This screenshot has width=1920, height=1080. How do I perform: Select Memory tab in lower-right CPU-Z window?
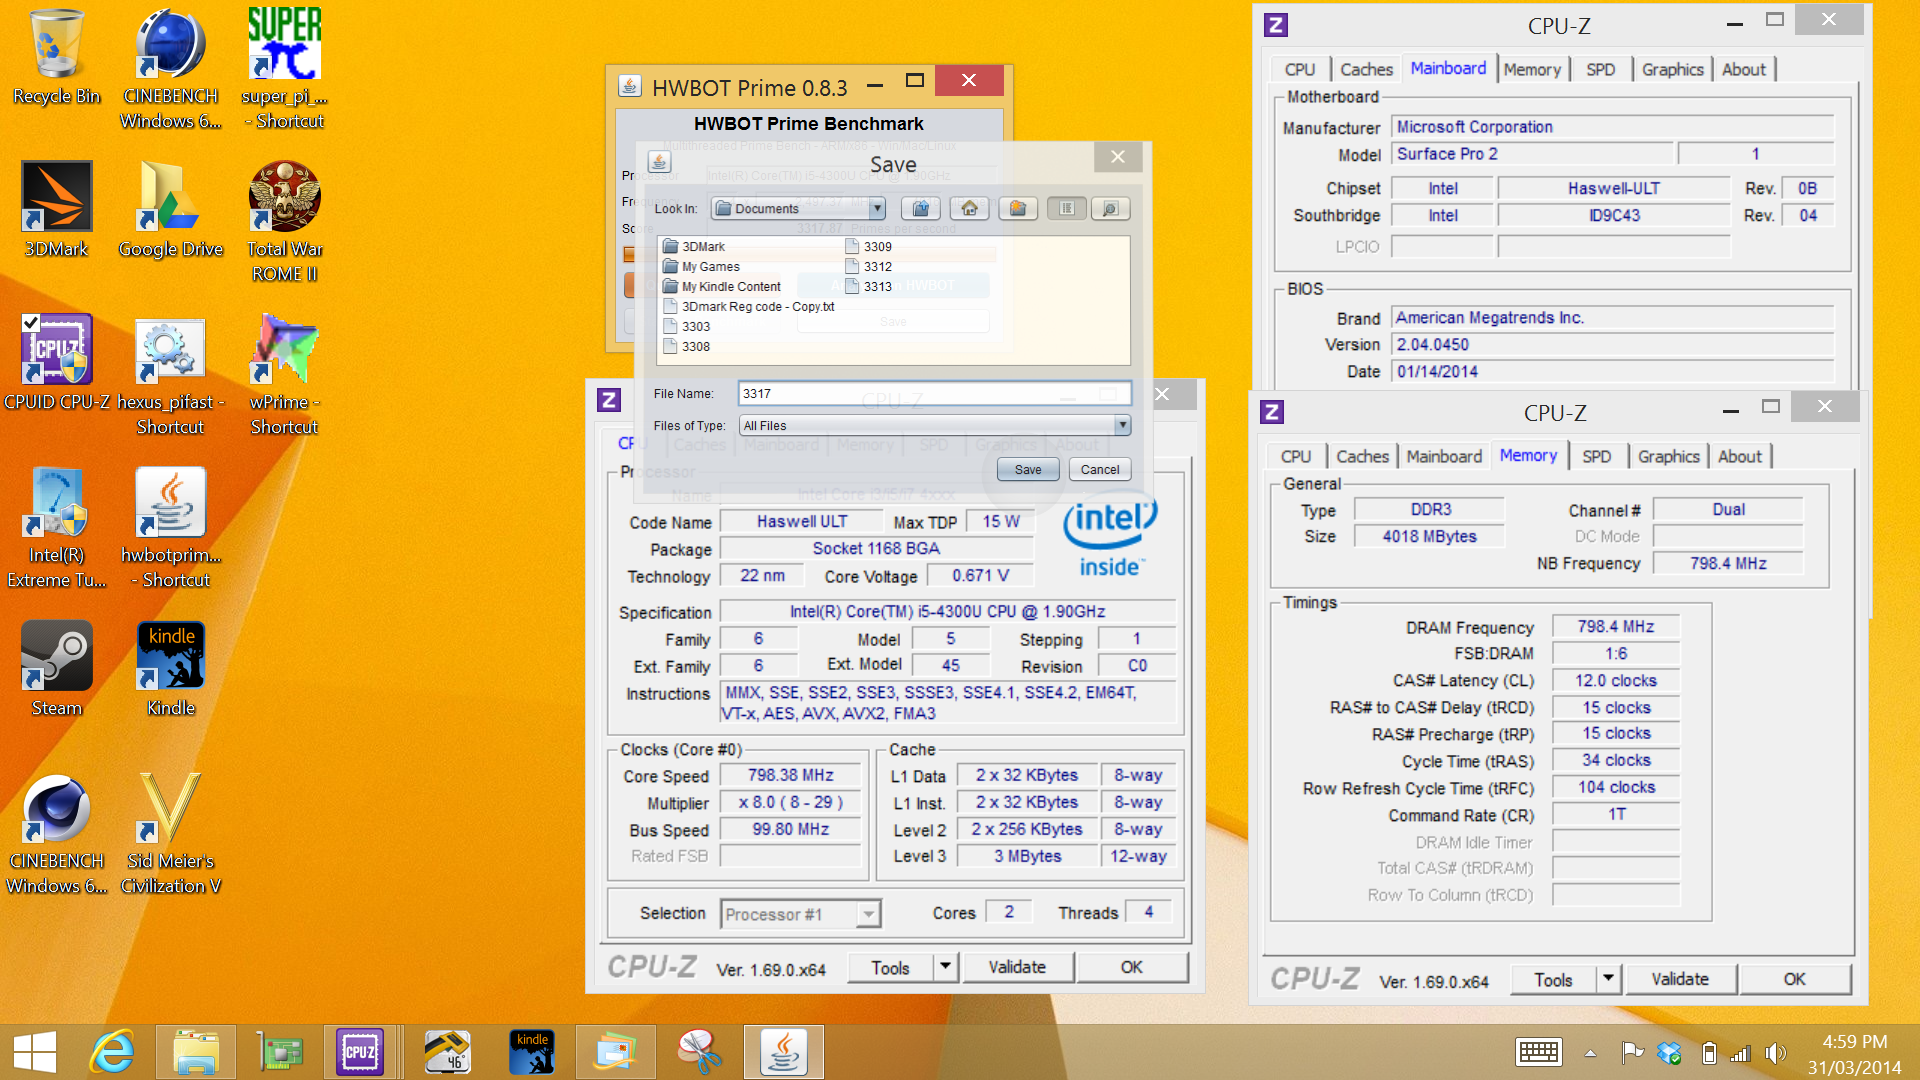tap(1528, 455)
